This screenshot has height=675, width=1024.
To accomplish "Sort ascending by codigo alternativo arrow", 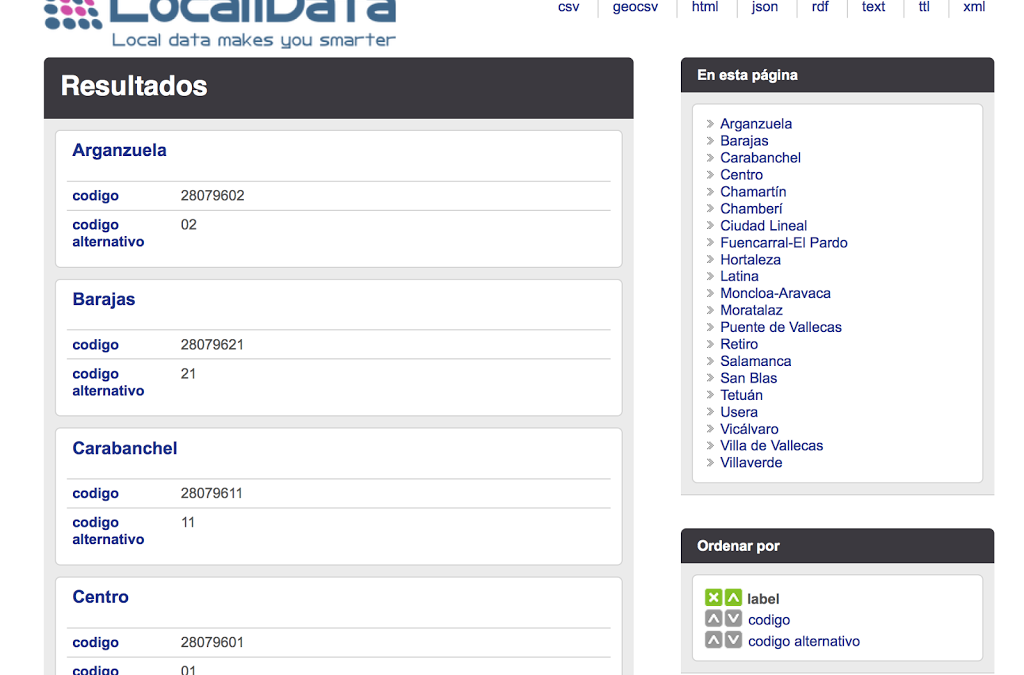I will click(x=713, y=640).
